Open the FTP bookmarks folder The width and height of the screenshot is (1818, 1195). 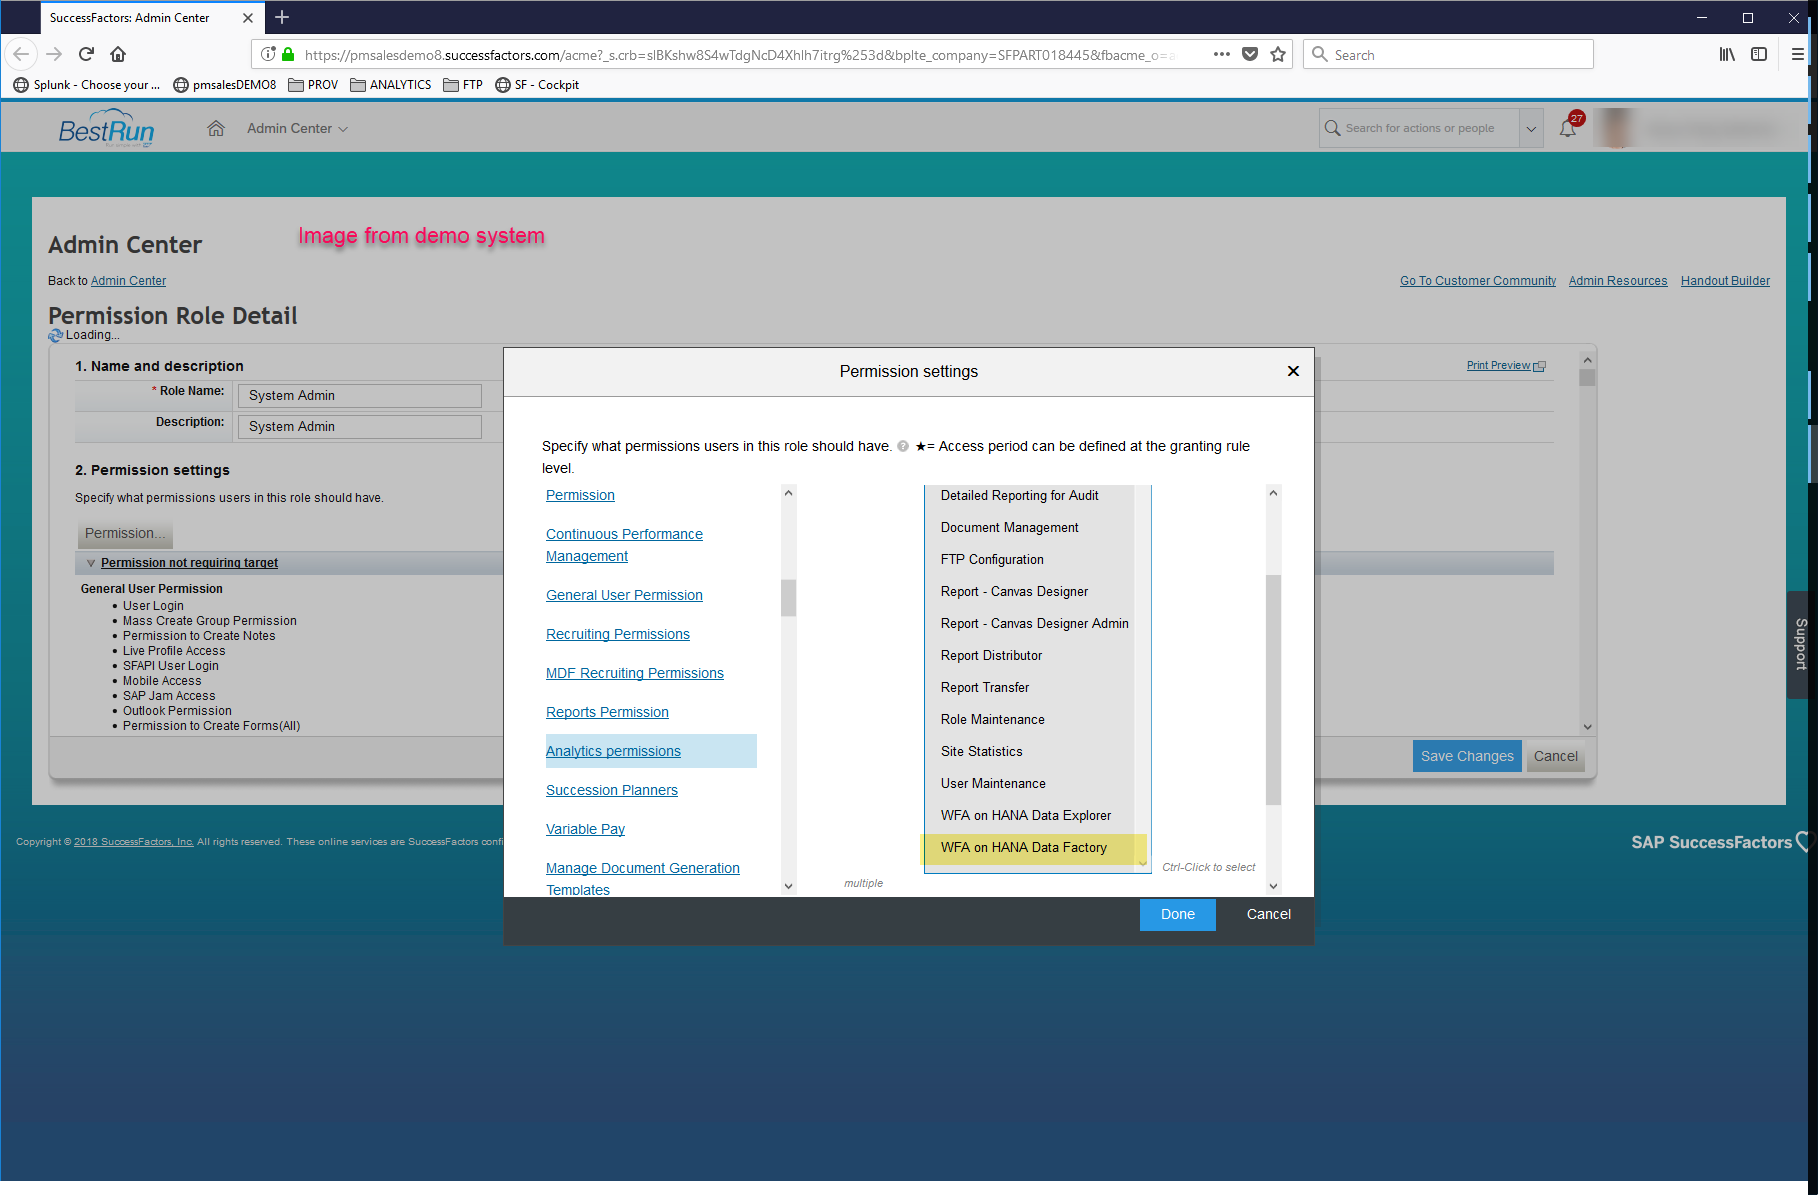pos(463,85)
